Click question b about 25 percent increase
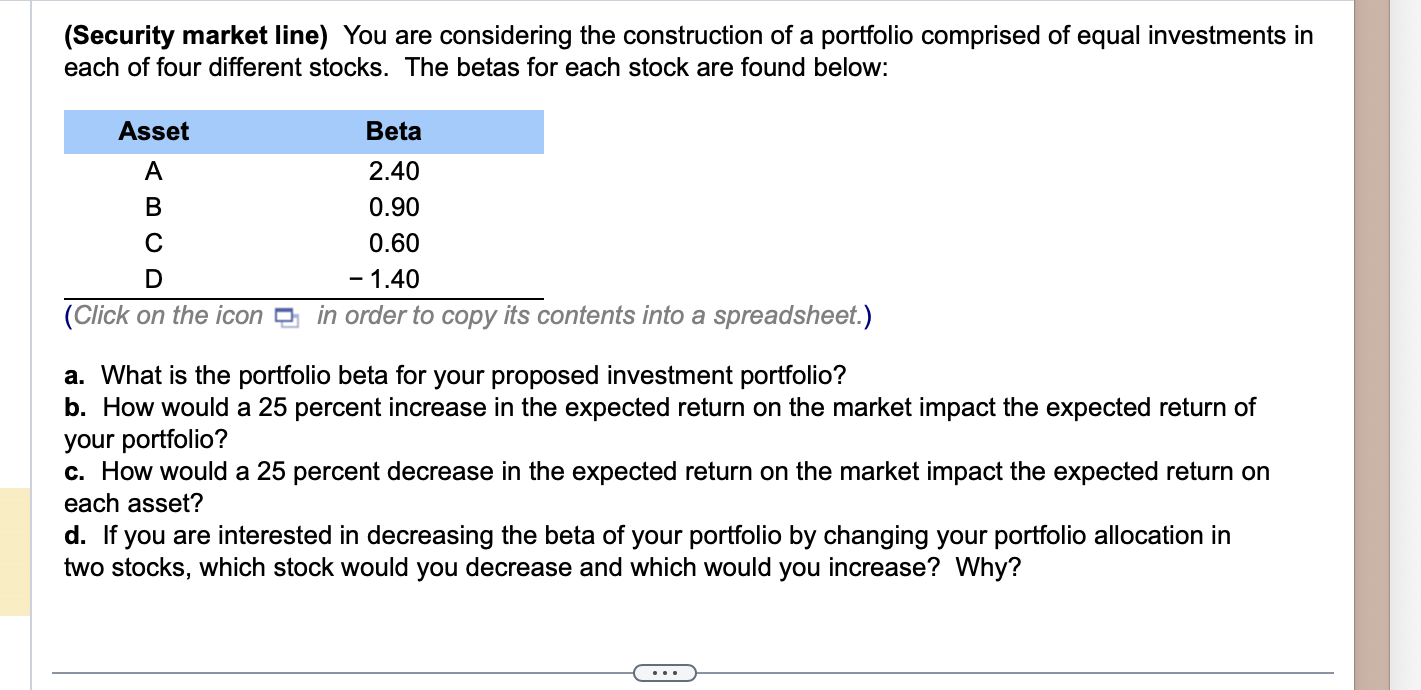 tap(660, 408)
